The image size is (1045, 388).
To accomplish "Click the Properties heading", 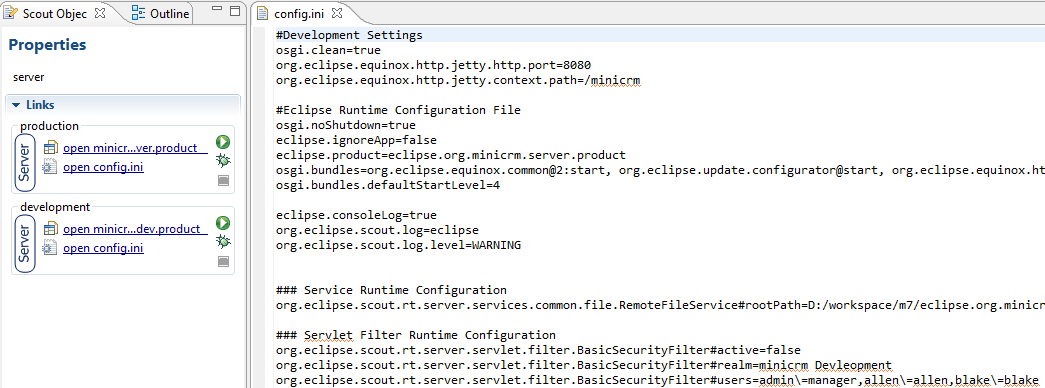I will 47,45.
